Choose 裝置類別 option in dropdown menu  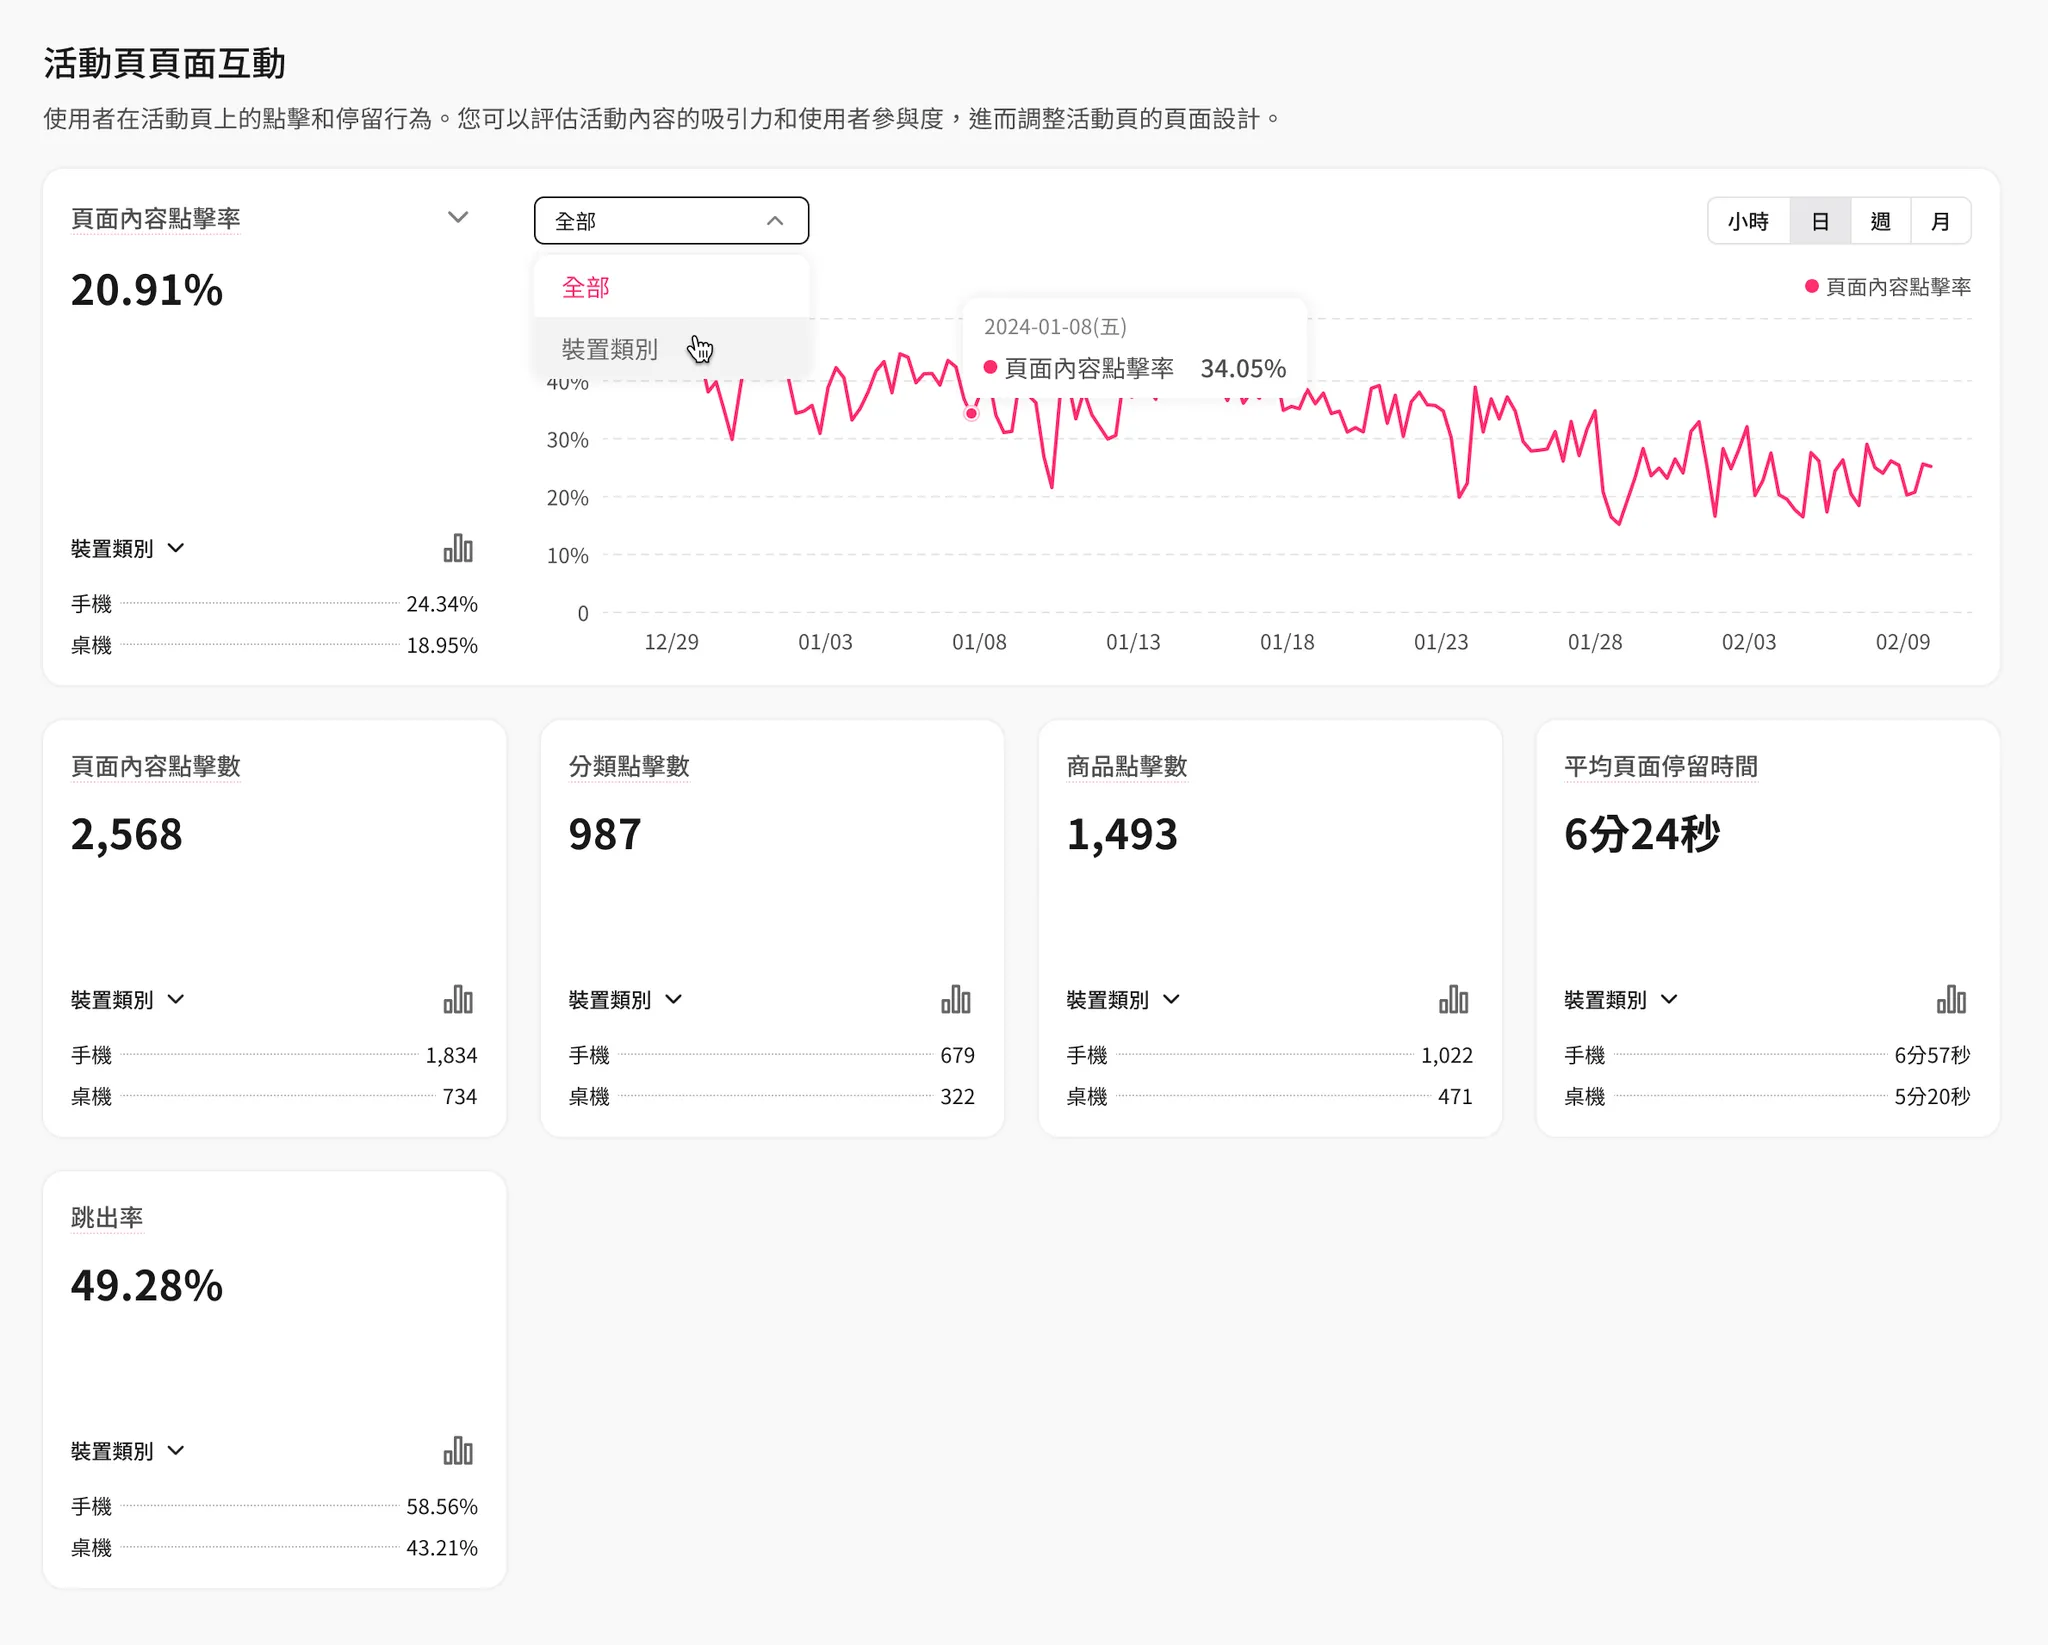(x=610, y=349)
